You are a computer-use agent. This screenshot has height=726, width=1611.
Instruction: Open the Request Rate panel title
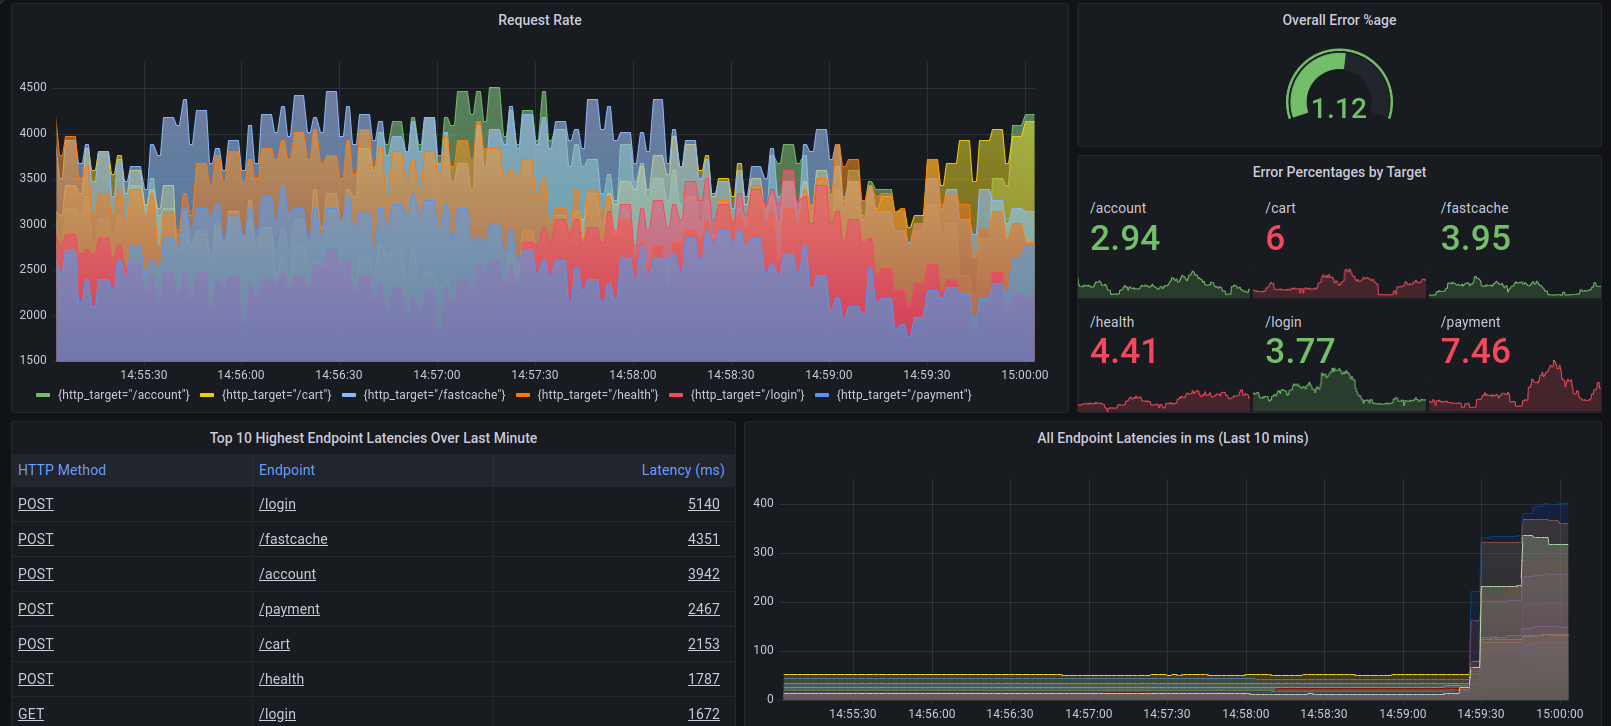click(x=539, y=20)
